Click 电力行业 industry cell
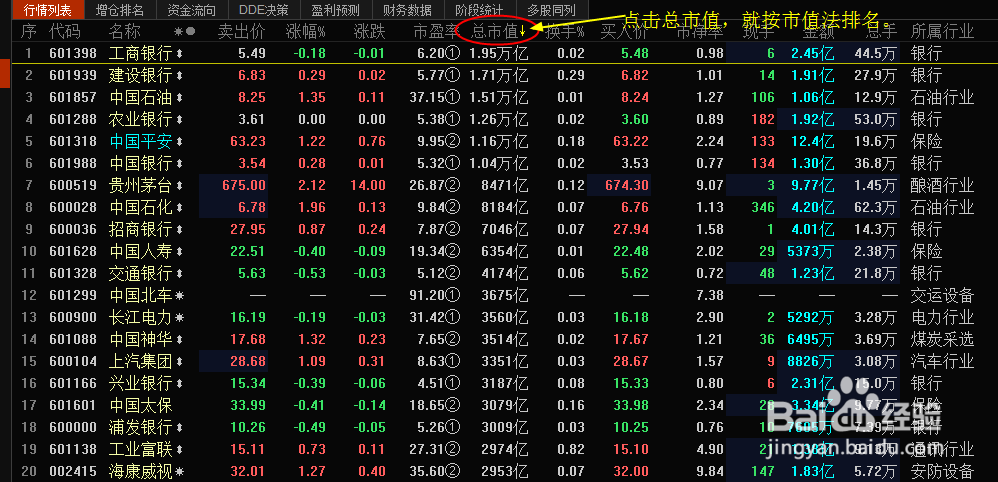This screenshot has width=998, height=482. pos(942,318)
